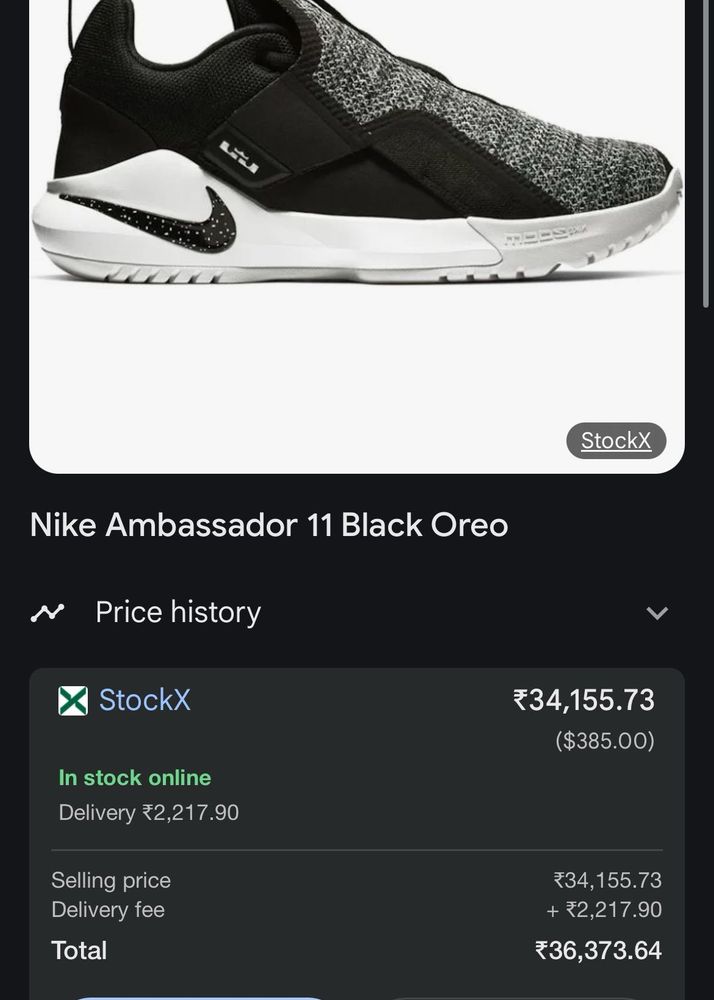Click the Nike Ambassador 11 Black Oreo title
This screenshot has width=714, height=1000.
(269, 525)
